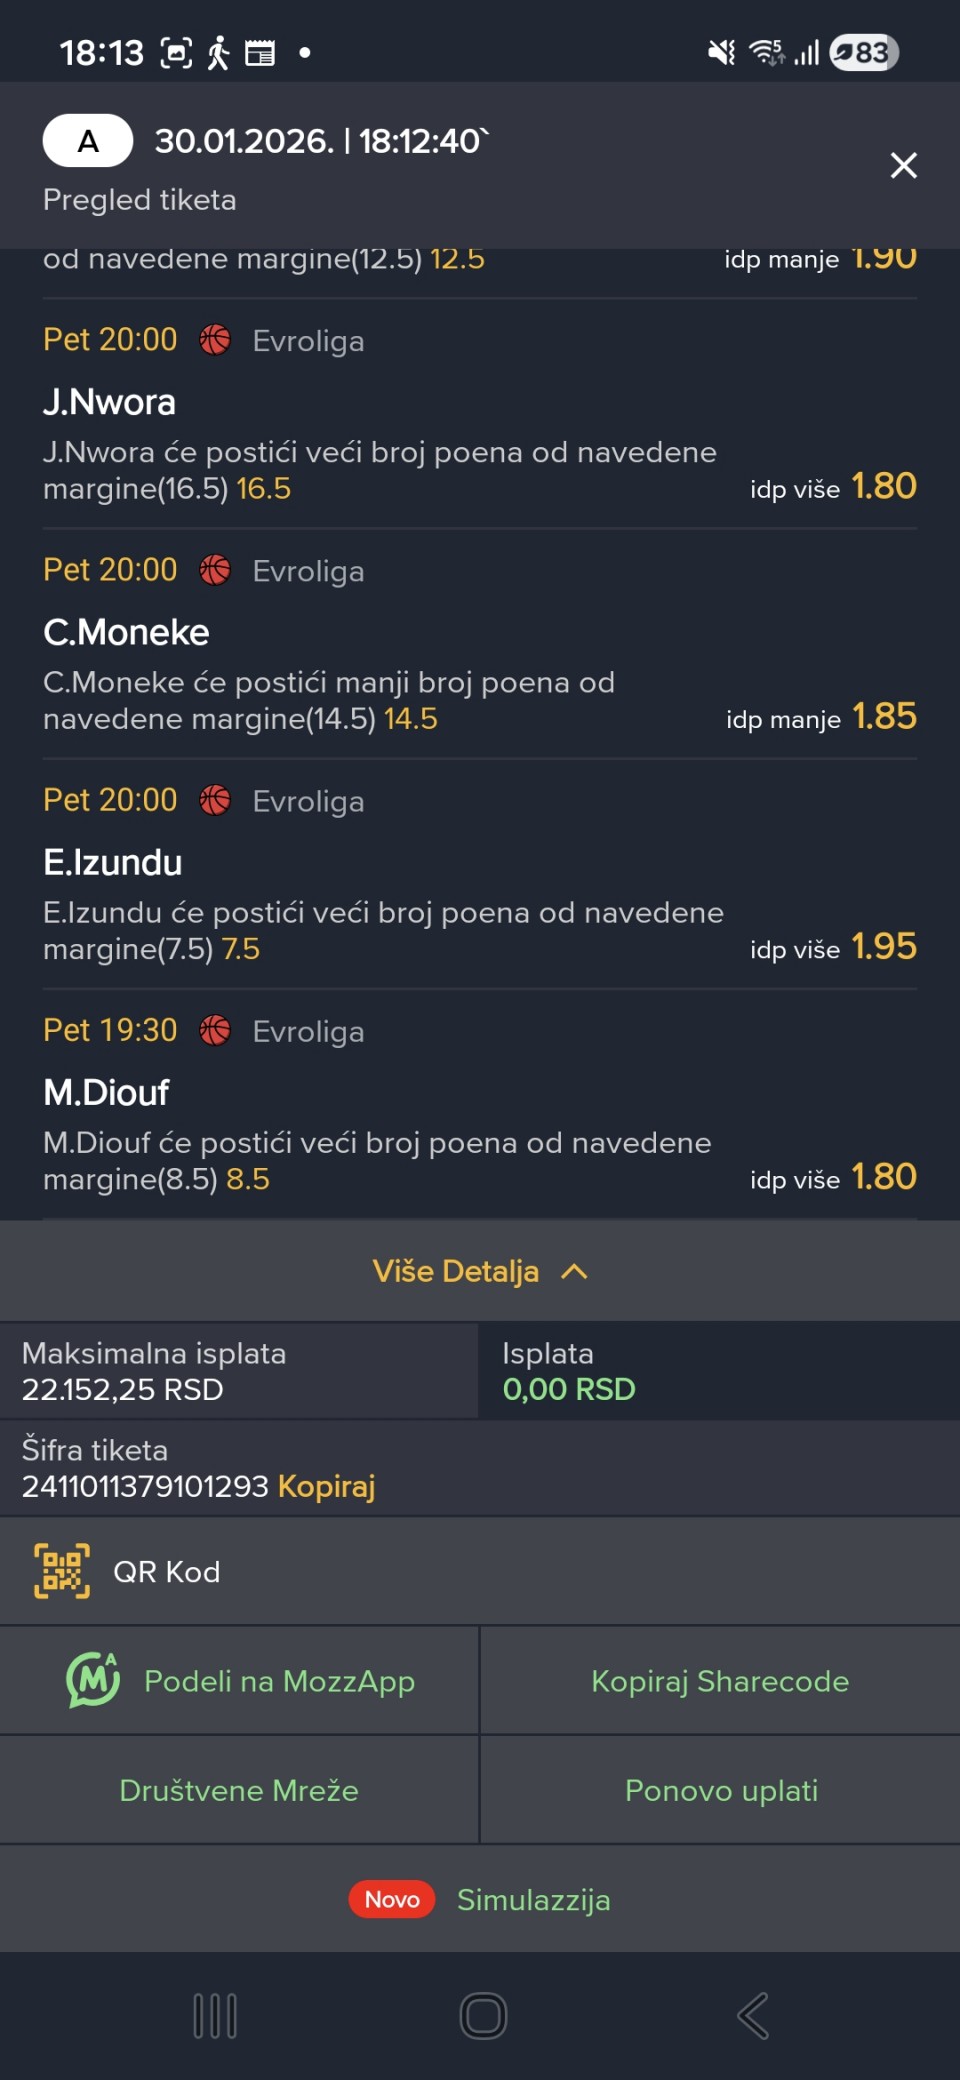Tap the QR Kod icon
960x2080 pixels.
[62, 1571]
